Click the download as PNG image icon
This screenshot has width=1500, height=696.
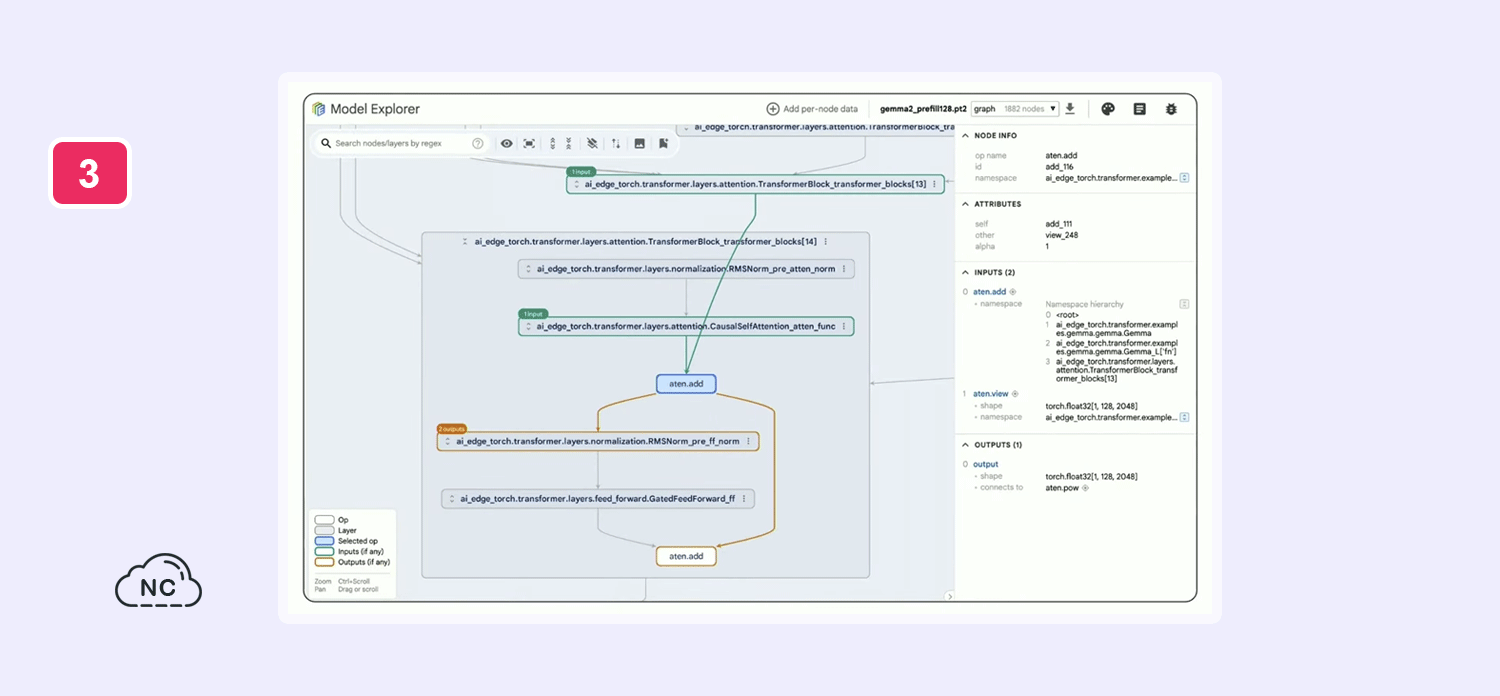(x=639, y=144)
